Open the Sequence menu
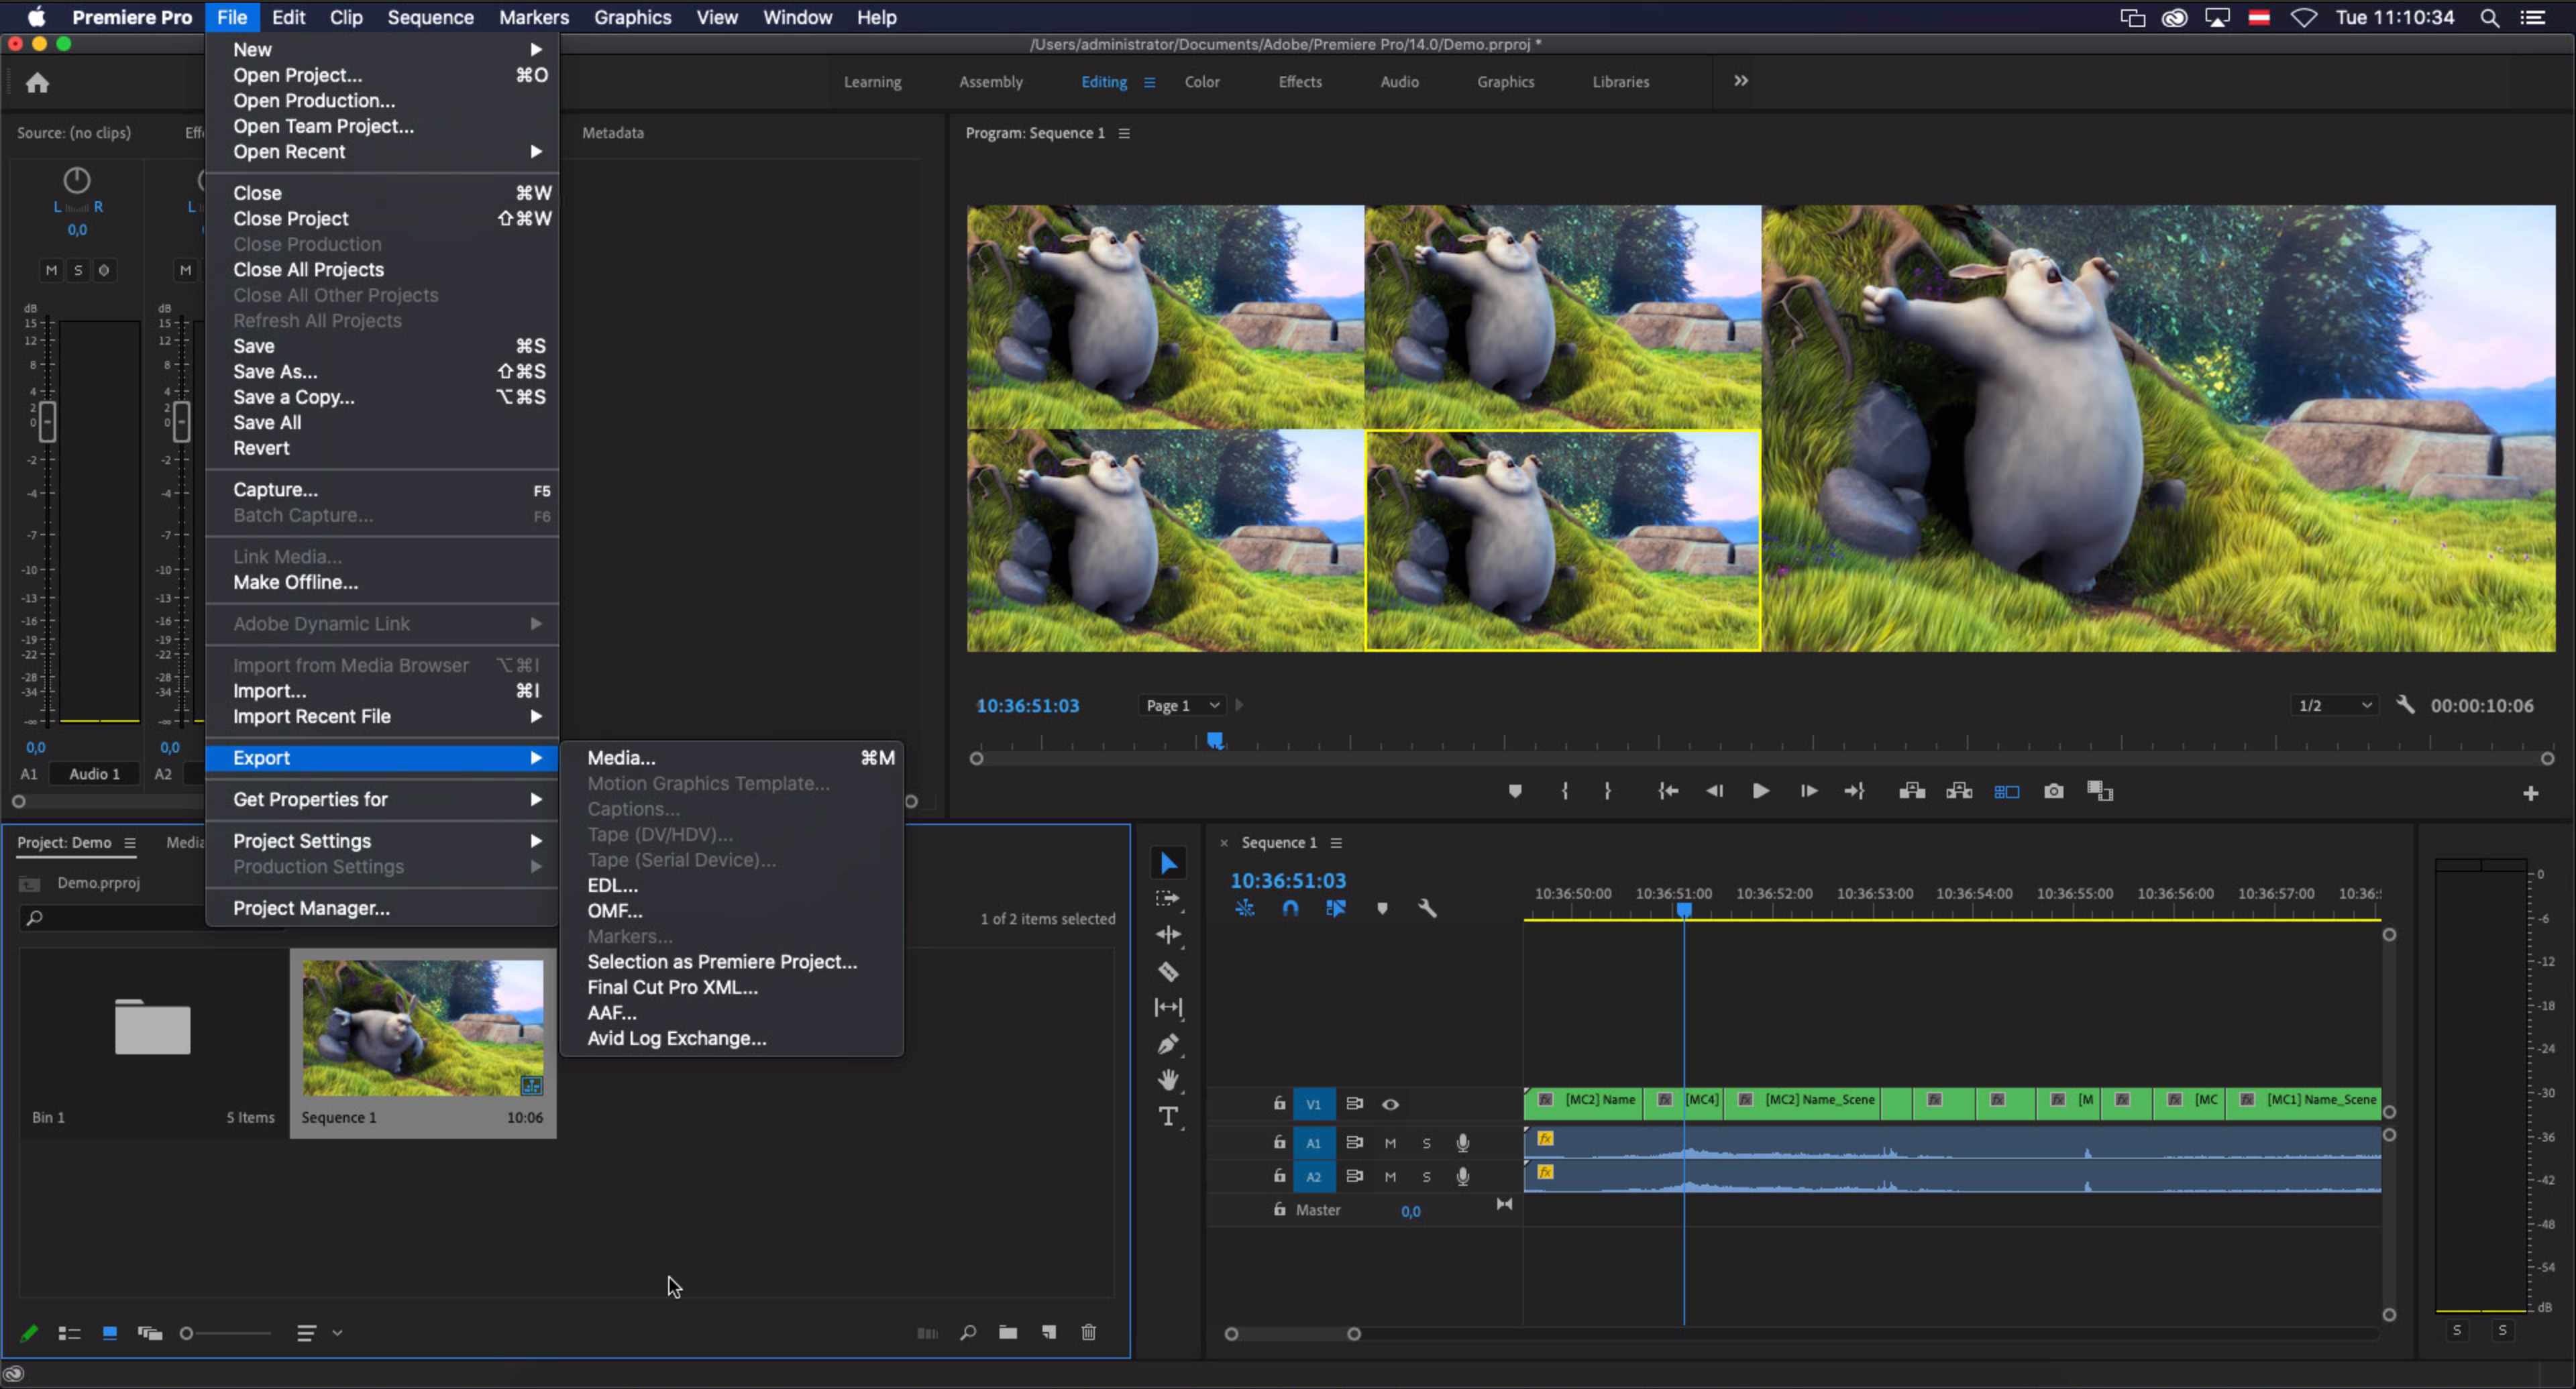Screen dimensions: 2576x1389 [x=430, y=17]
